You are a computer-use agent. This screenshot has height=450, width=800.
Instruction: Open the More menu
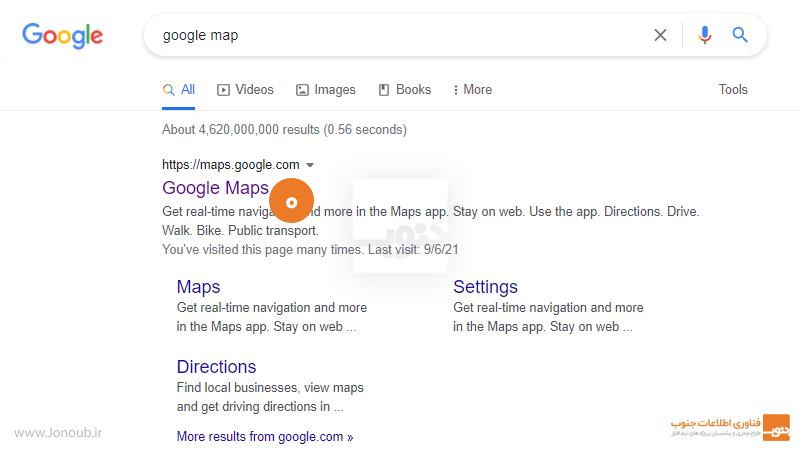(472, 90)
